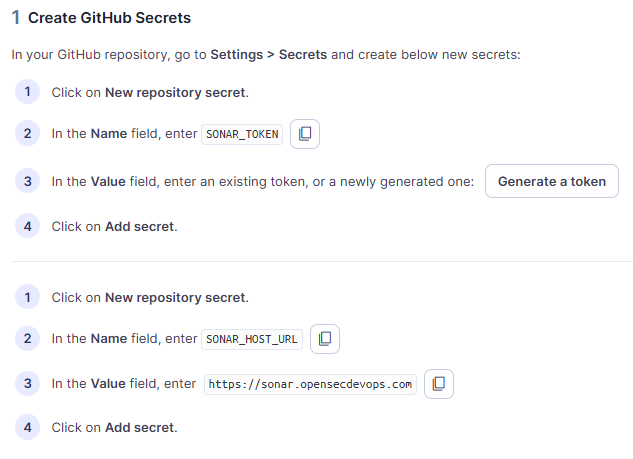Select the SONAR_HOST_URL code text
The height and width of the screenshot is (459, 633).
click(x=252, y=339)
